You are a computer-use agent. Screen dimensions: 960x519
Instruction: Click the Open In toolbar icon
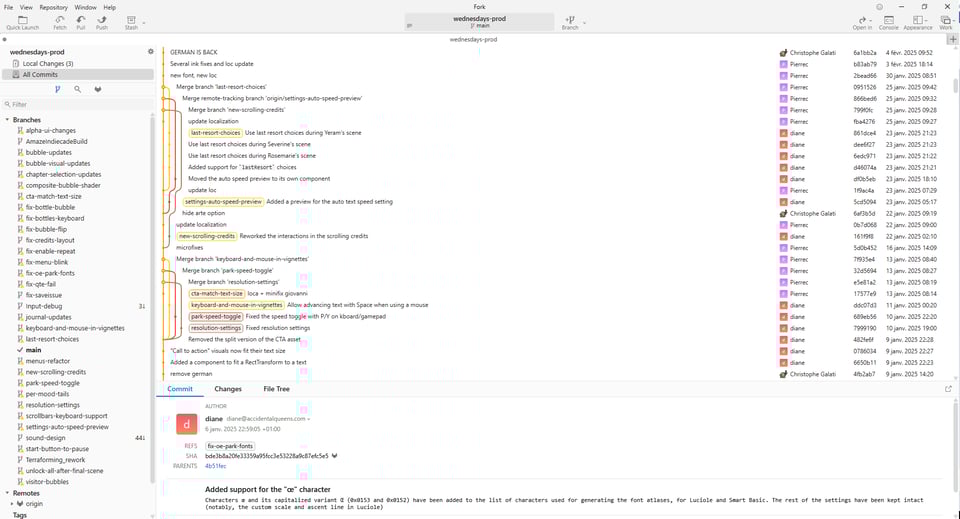(862, 23)
